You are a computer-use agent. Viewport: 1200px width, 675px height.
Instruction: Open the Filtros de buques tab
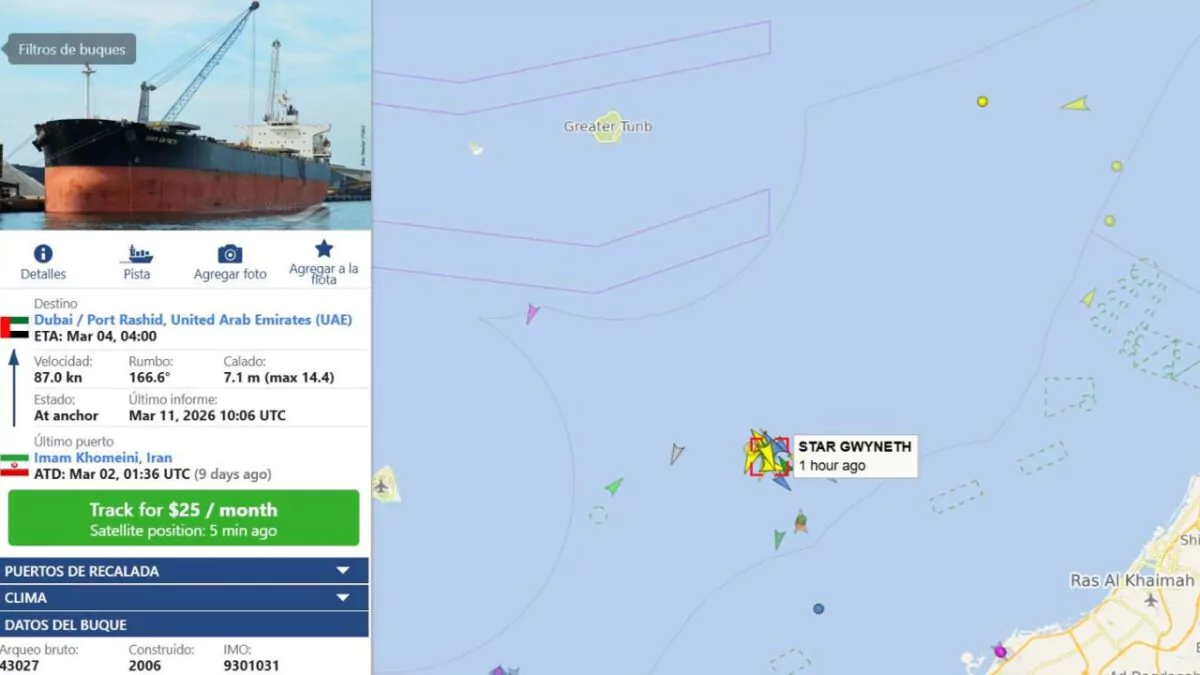click(x=71, y=49)
